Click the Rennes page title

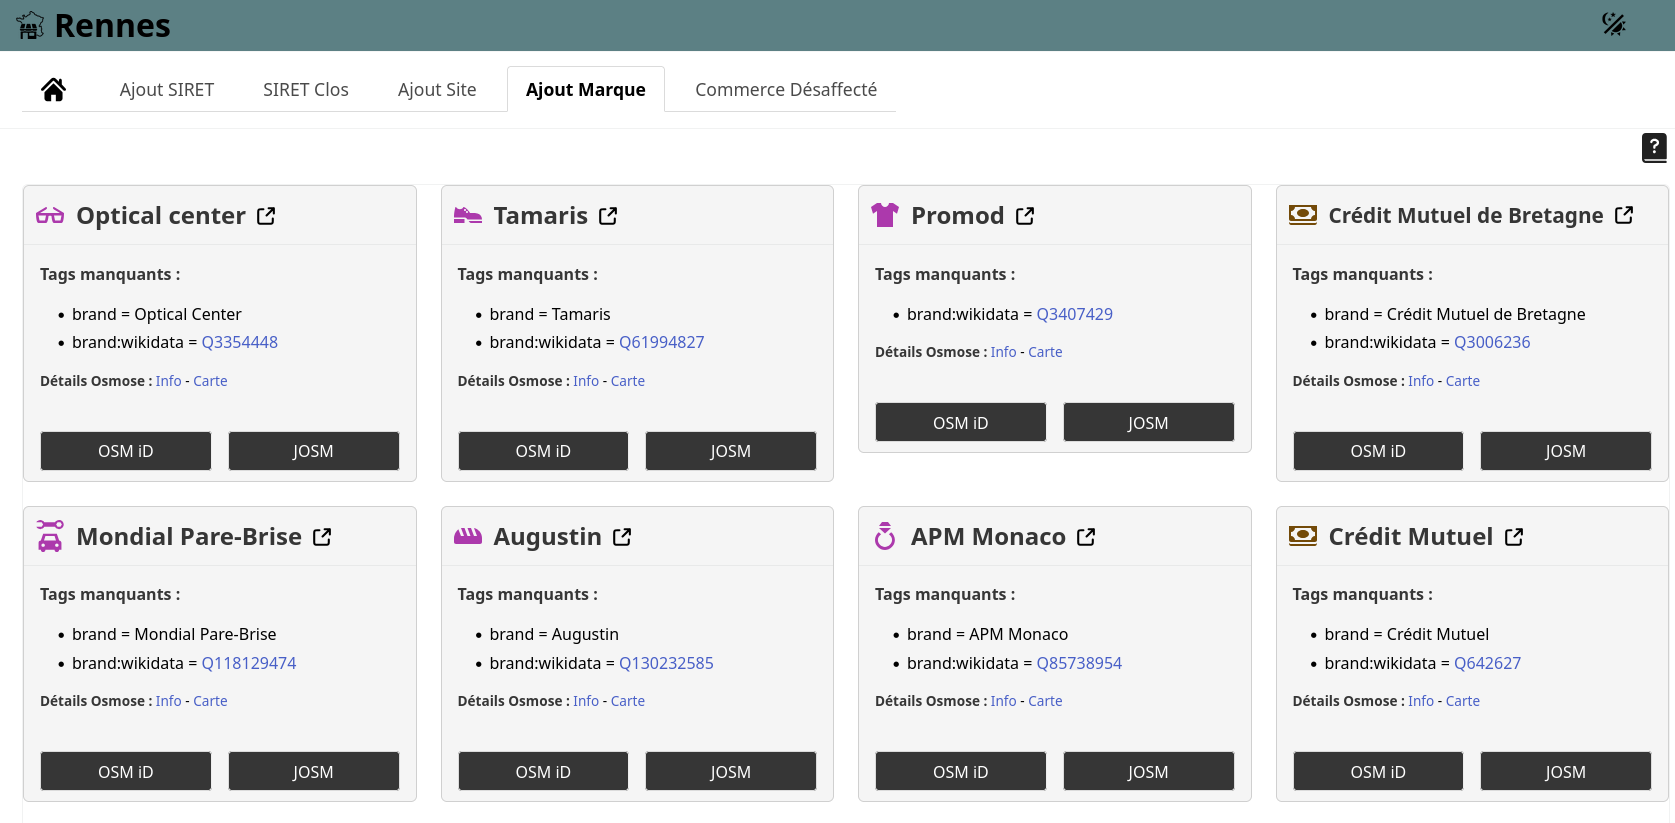pyautogui.click(x=113, y=25)
